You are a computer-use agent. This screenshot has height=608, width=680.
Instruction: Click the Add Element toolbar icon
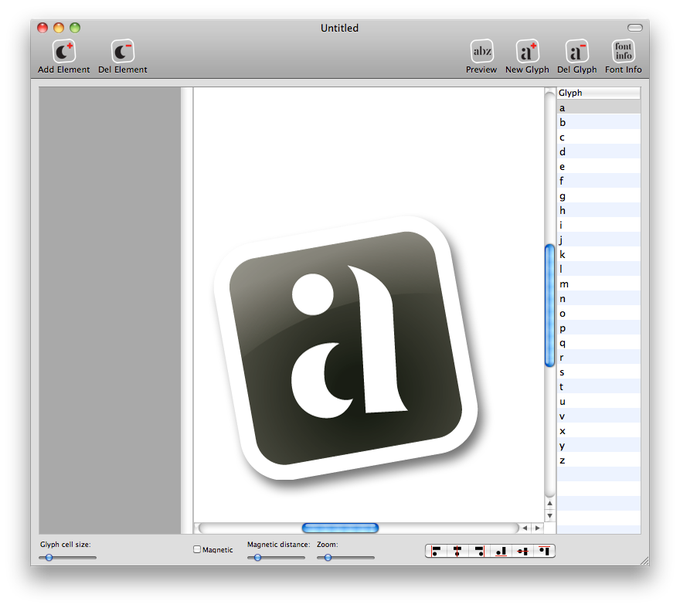[x=64, y=52]
